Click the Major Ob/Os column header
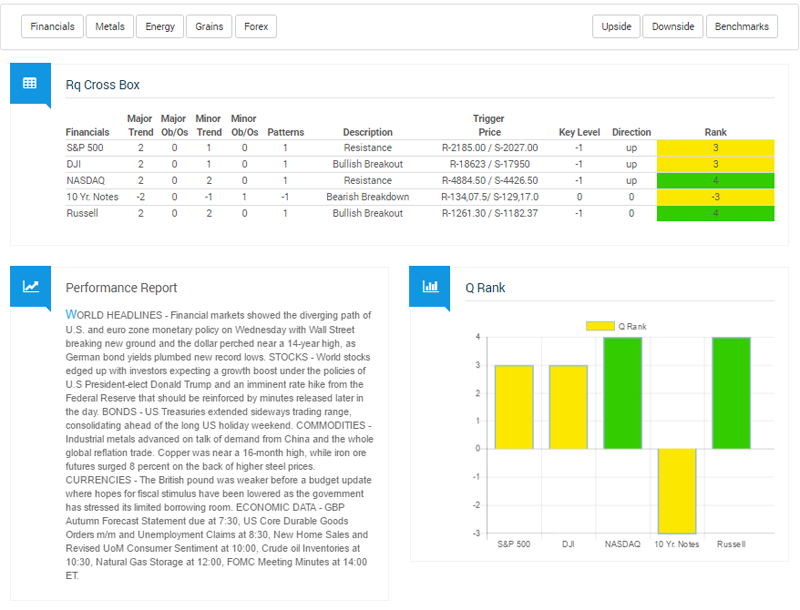The height and width of the screenshot is (610, 800). coord(174,125)
